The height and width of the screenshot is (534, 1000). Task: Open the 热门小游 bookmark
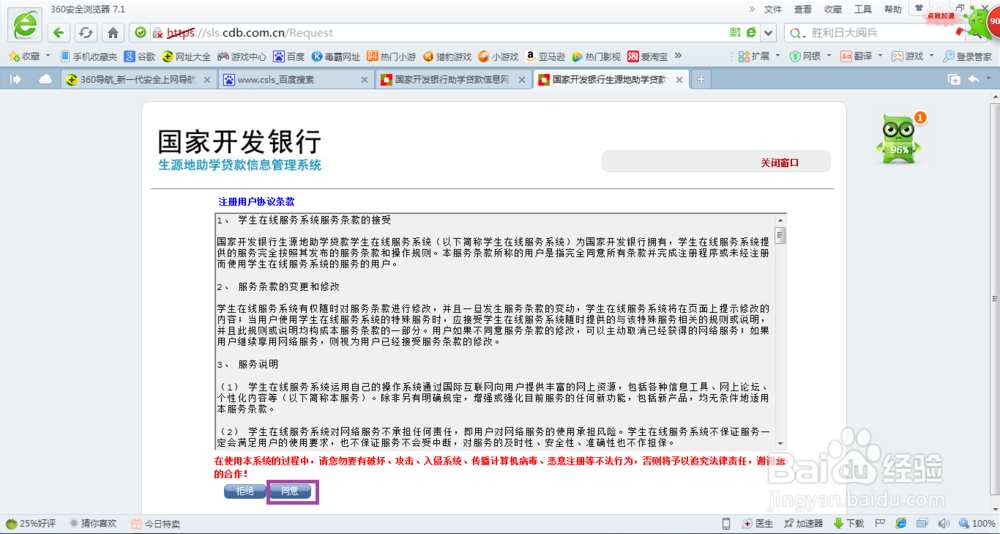[392, 56]
